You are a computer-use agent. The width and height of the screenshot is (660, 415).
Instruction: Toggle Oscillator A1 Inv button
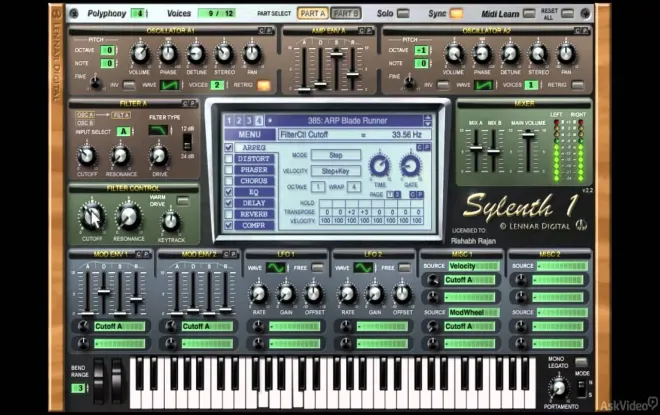129,85
